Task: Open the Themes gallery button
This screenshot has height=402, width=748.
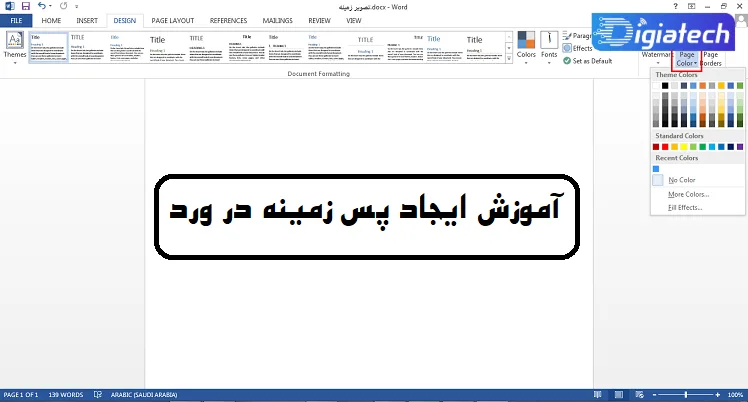Action: pos(15,48)
